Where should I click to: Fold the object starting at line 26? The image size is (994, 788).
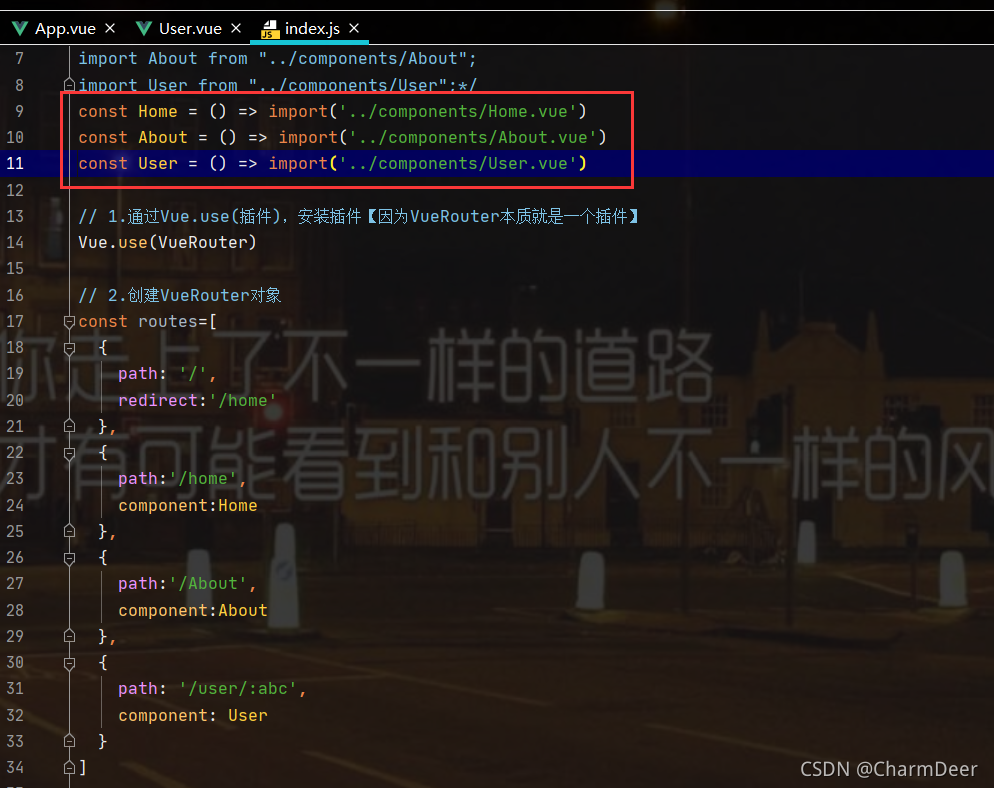(x=69, y=558)
